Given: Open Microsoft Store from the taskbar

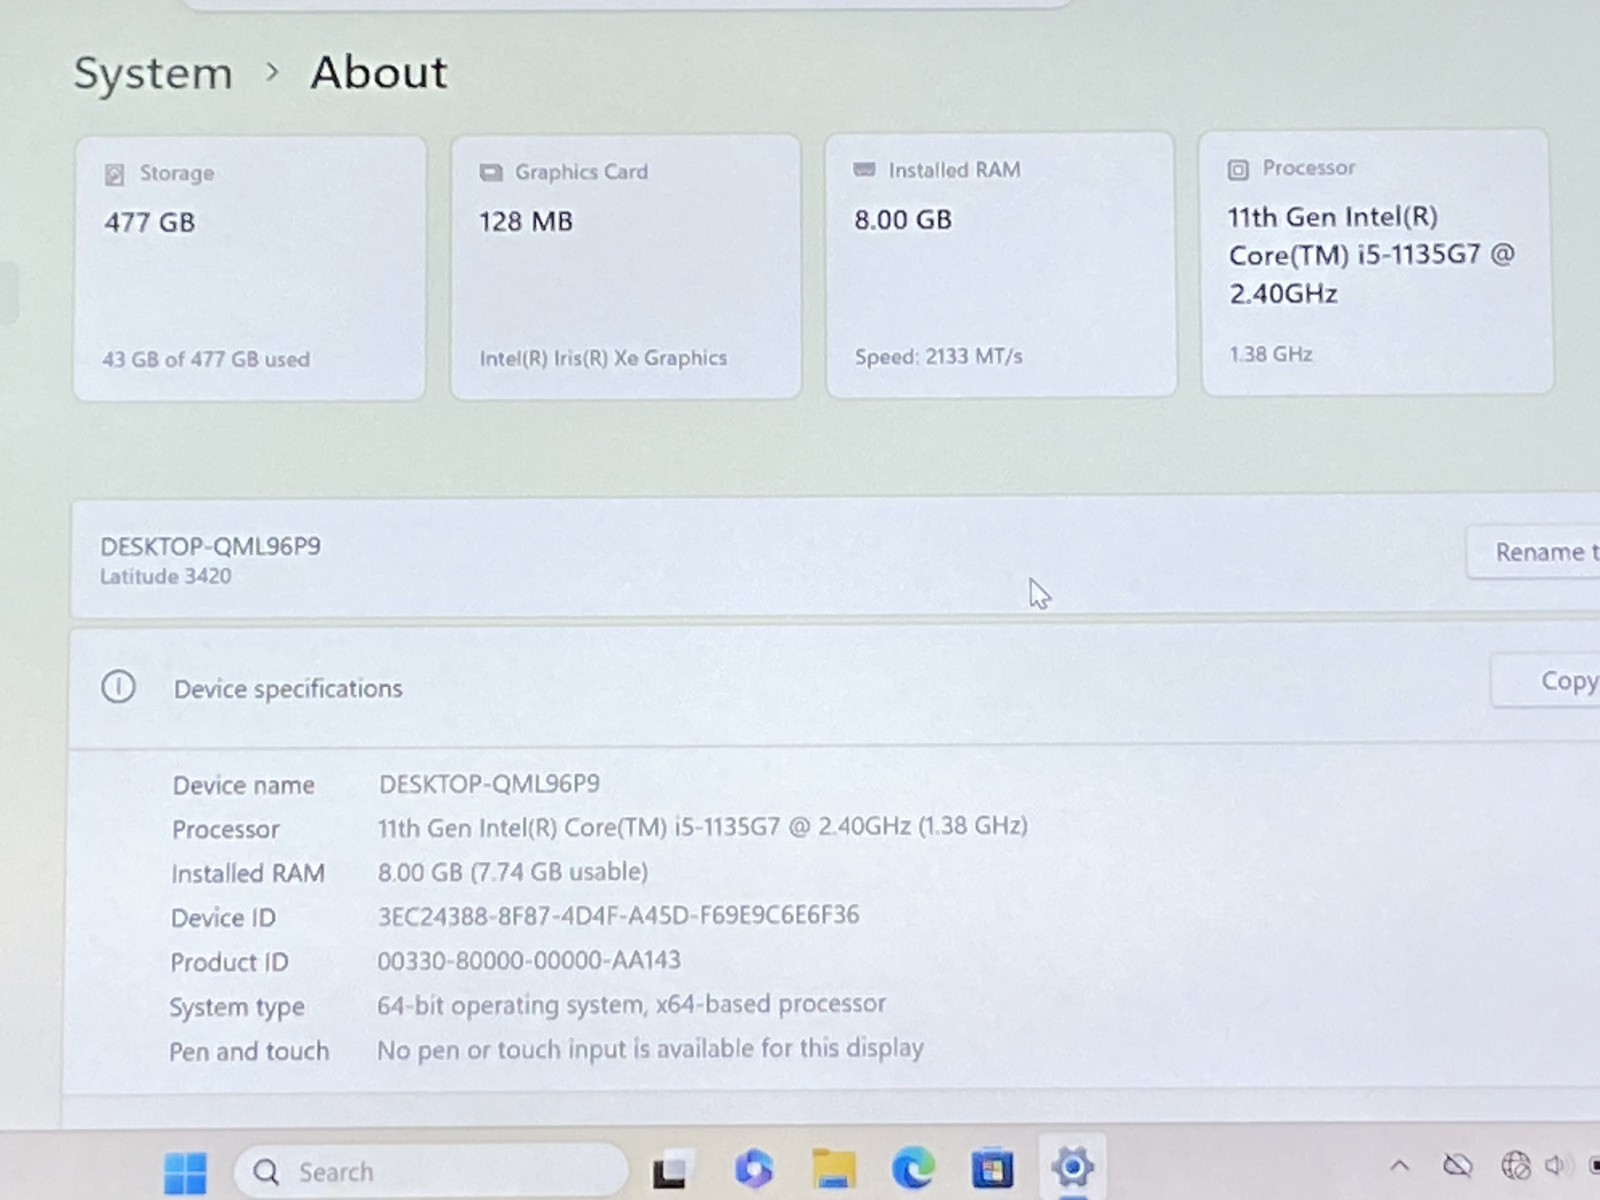Looking at the screenshot, I should (x=992, y=1167).
